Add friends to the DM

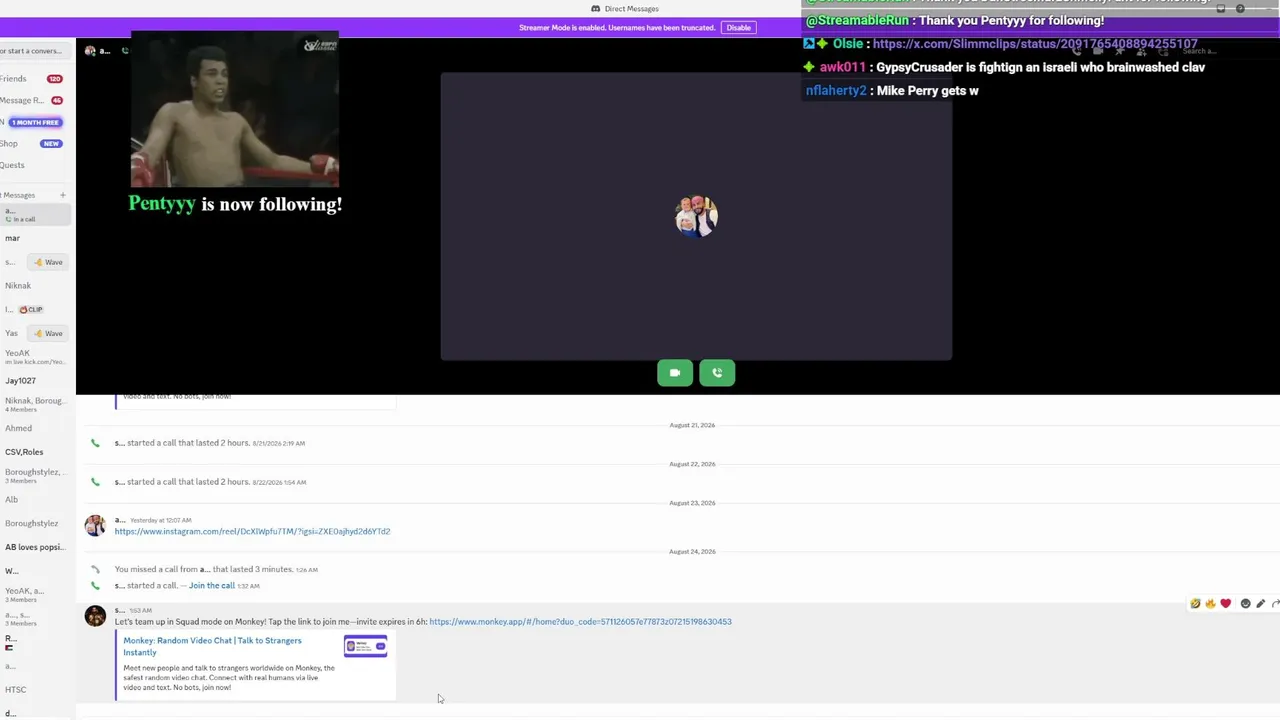[1141, 51]
